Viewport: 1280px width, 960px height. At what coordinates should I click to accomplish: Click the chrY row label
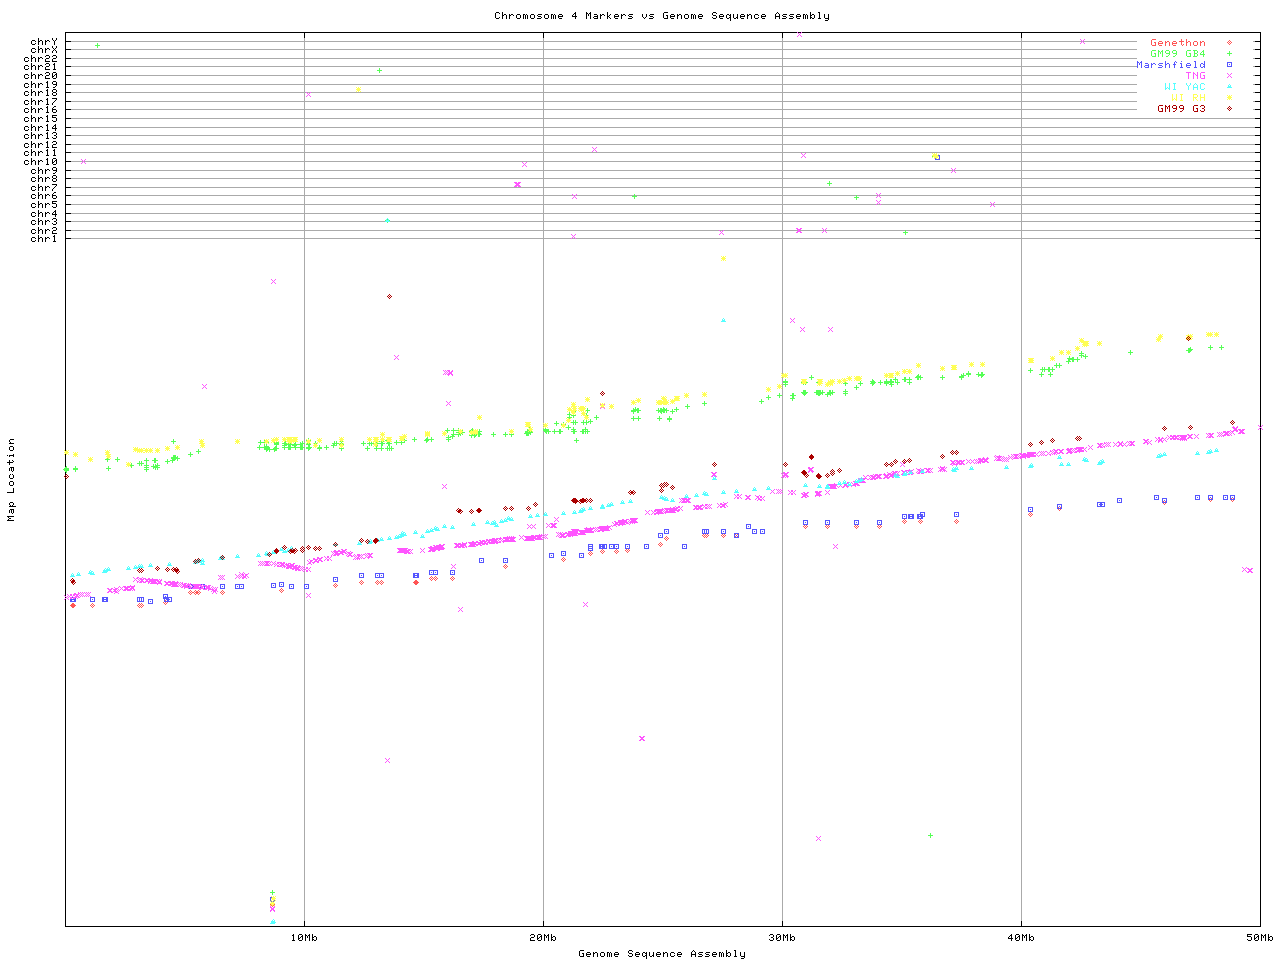[44, 42]
